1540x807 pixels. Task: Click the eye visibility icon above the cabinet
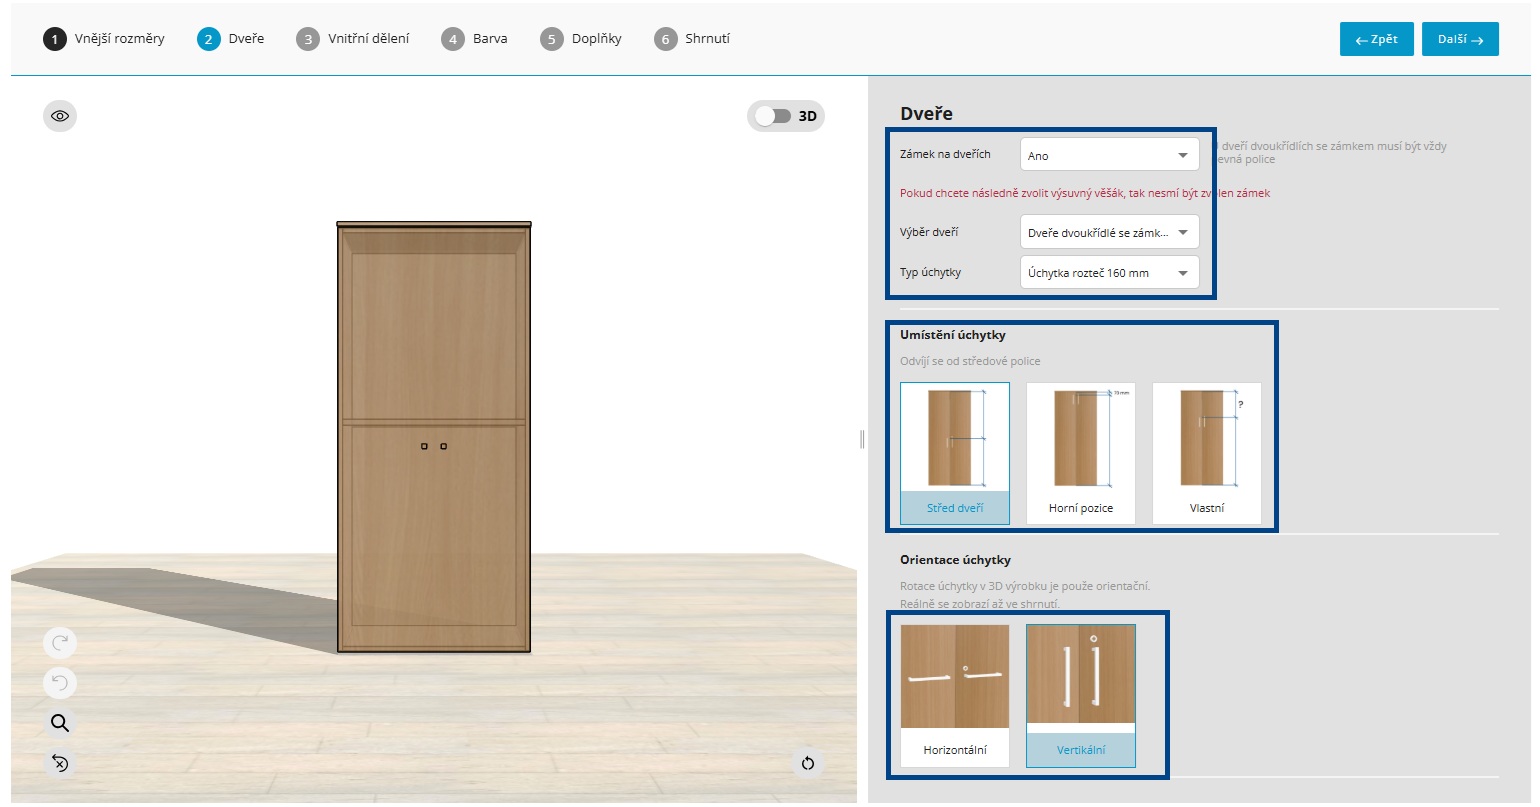[60, 116]
